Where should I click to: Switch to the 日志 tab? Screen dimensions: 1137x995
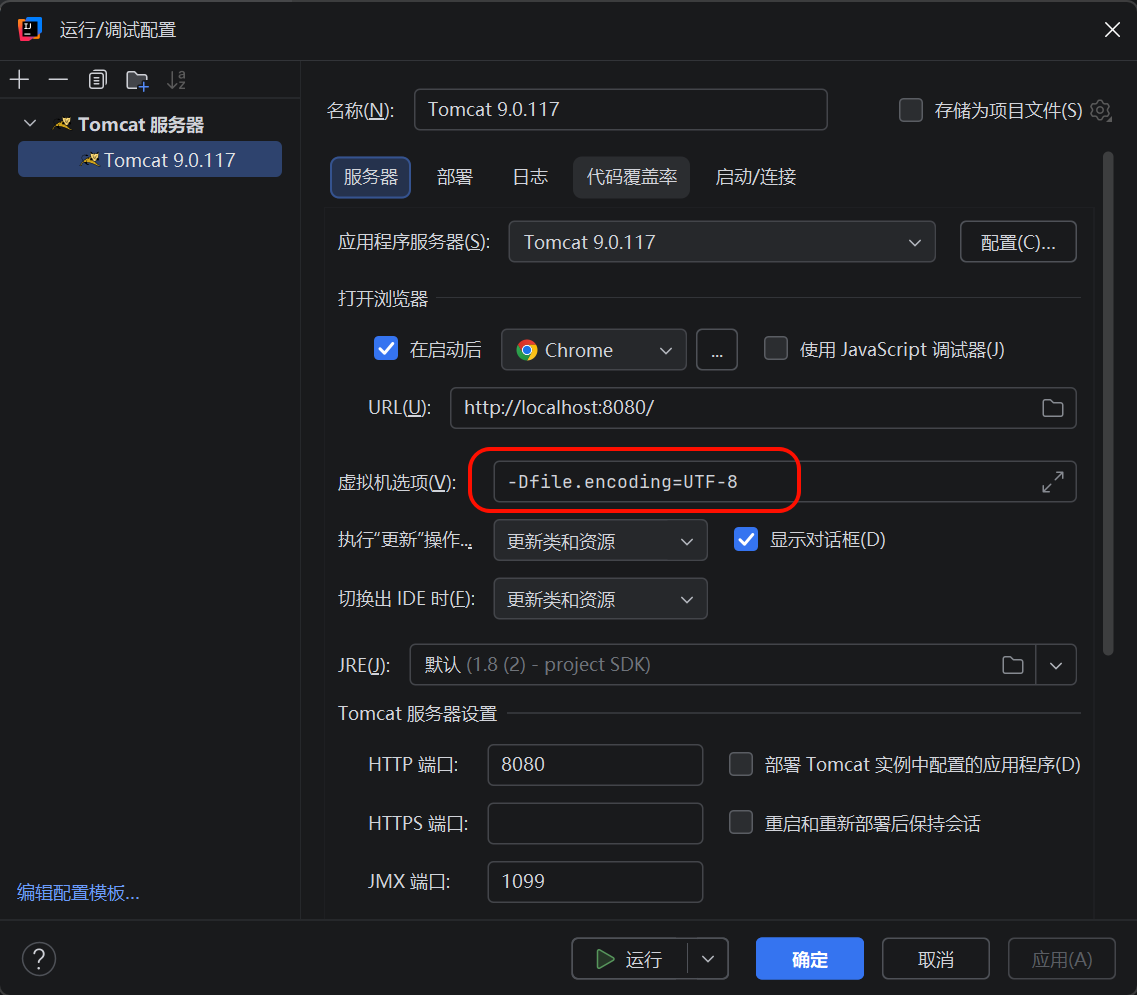[x=530, y=178]
